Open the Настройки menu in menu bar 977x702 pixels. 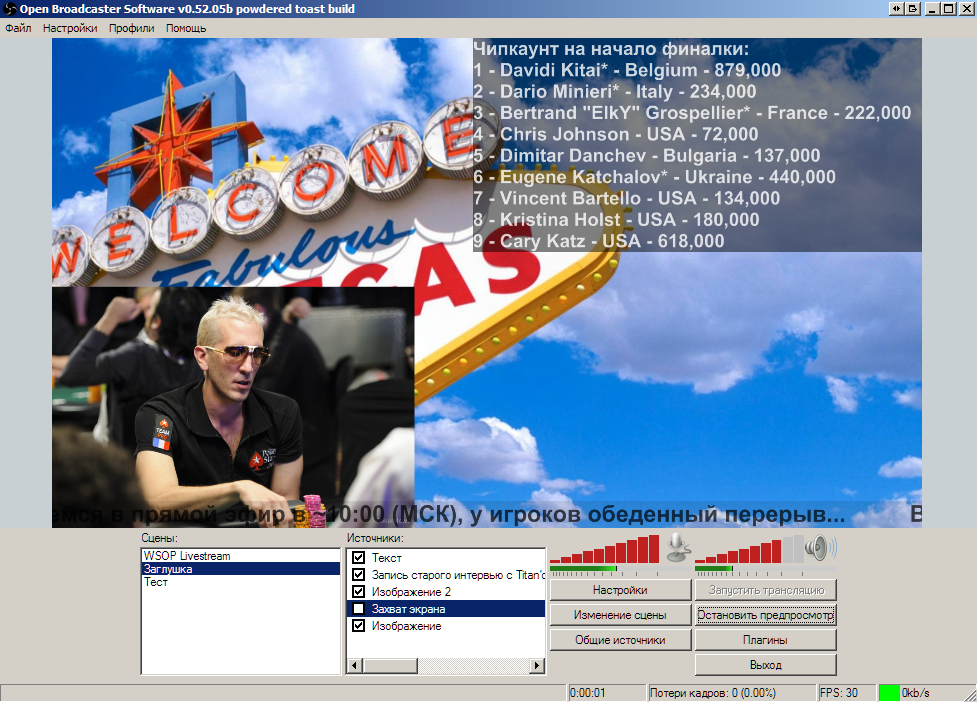click(x=70, y=28)
